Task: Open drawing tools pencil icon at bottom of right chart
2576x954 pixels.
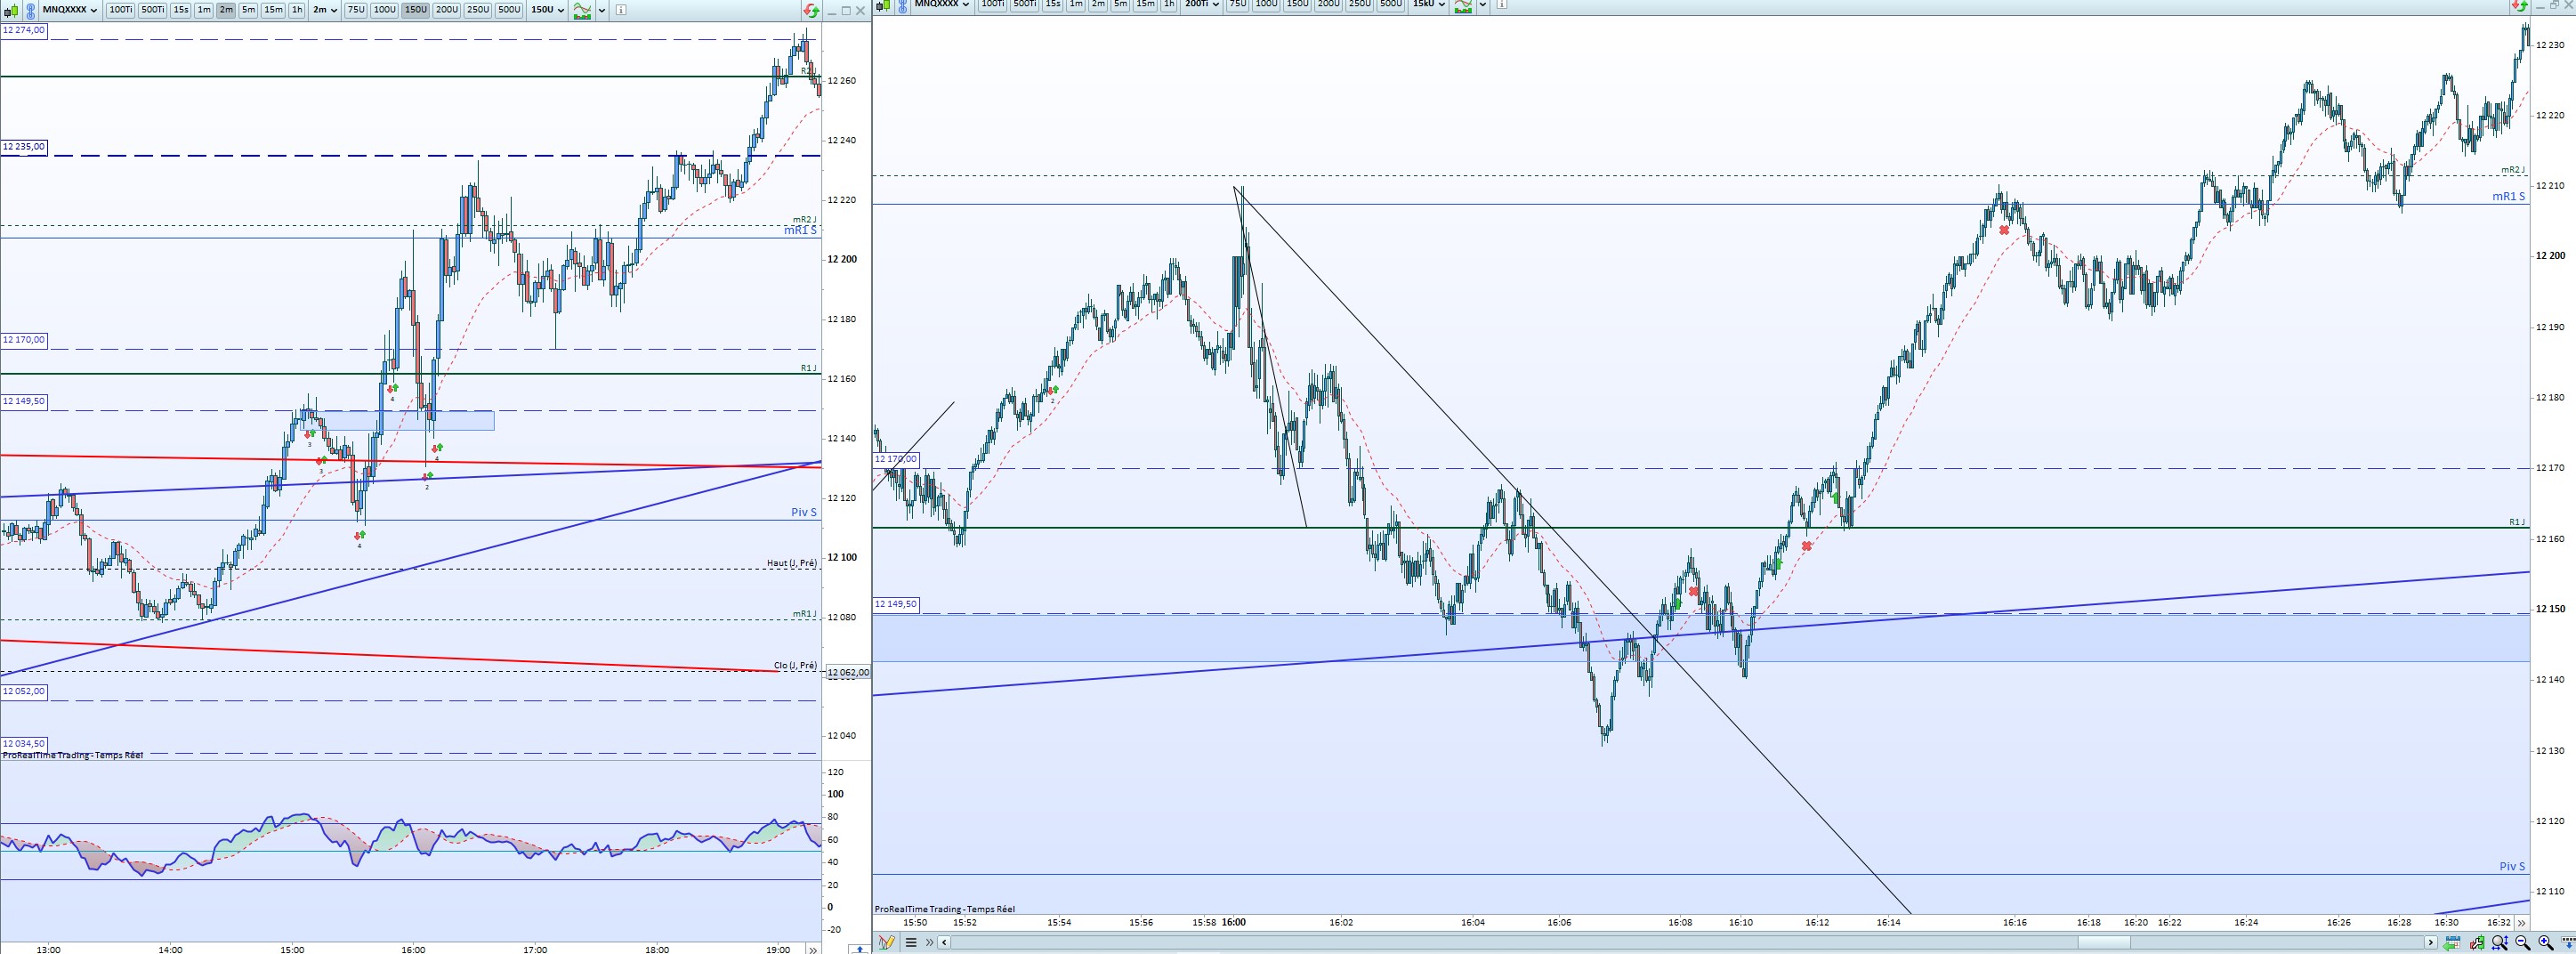Action: tap(887, 942)
